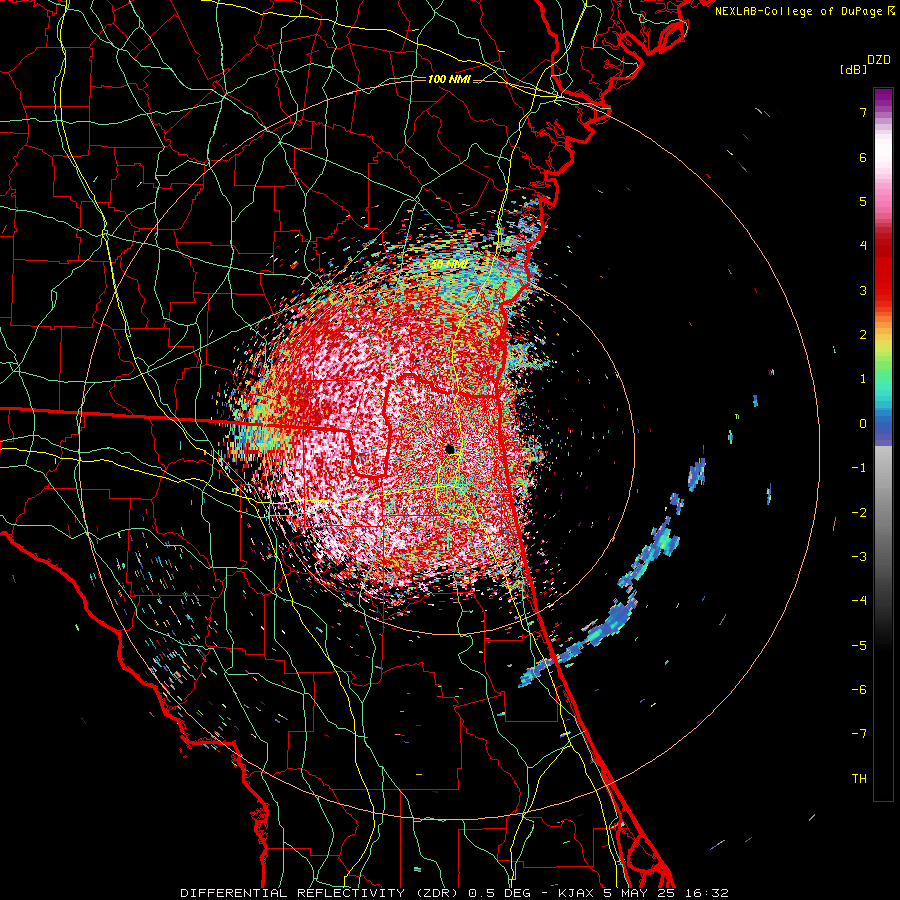900x900 pixels.
Task: Click the [dB] units label
Action: [x=853, y=70]
